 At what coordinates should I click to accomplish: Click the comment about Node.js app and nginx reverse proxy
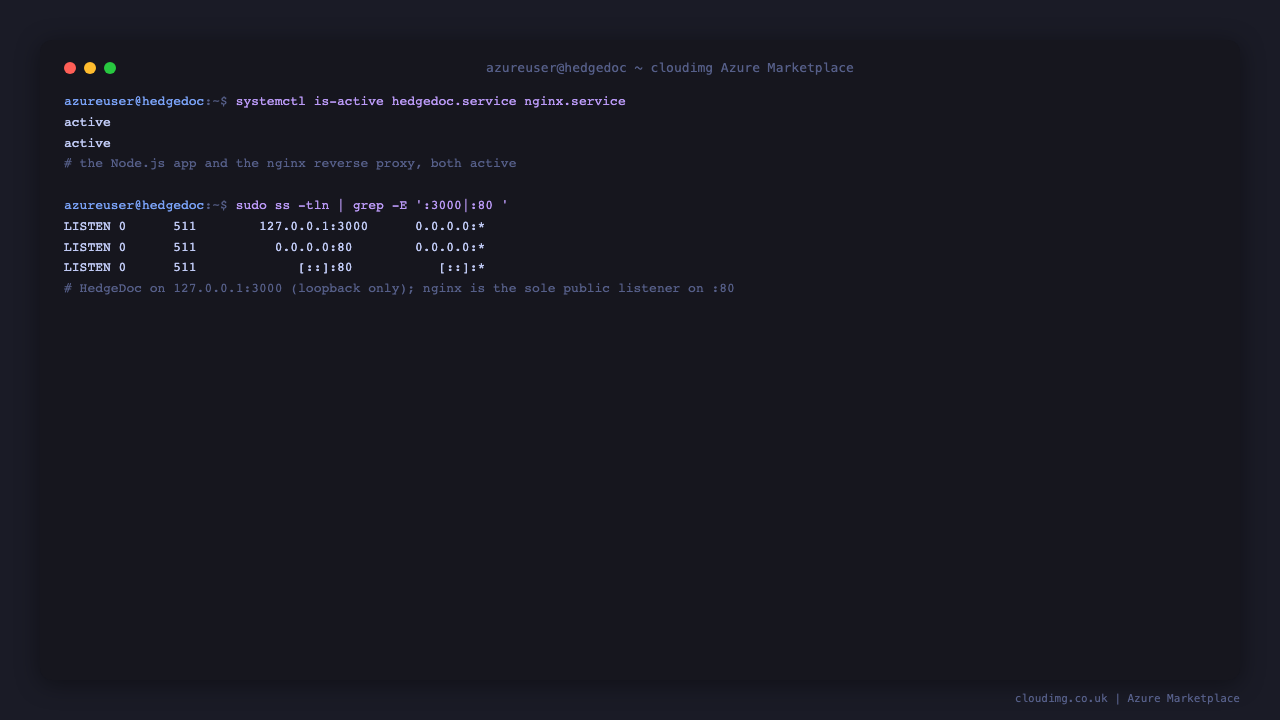(290, 163)
